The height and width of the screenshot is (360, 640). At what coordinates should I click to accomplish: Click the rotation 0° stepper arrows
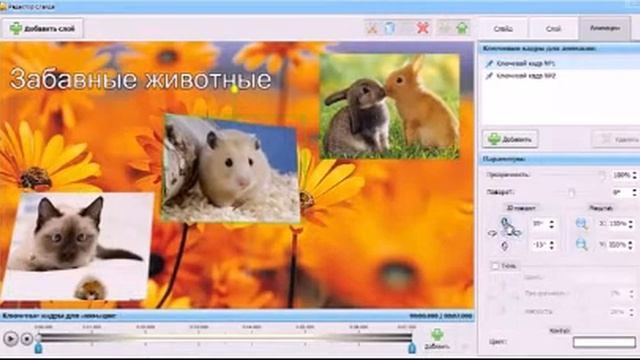[635, 192]
